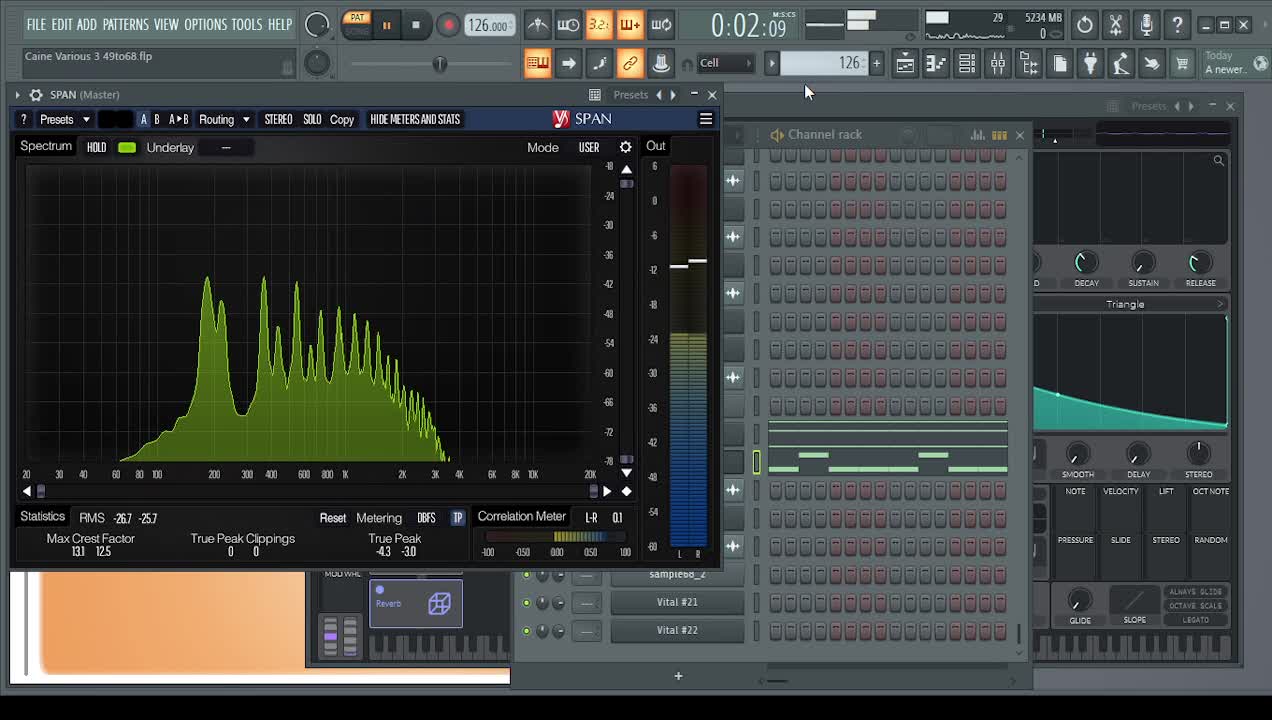
Task: Reset statistics with the Reset button
Action: 333,518
